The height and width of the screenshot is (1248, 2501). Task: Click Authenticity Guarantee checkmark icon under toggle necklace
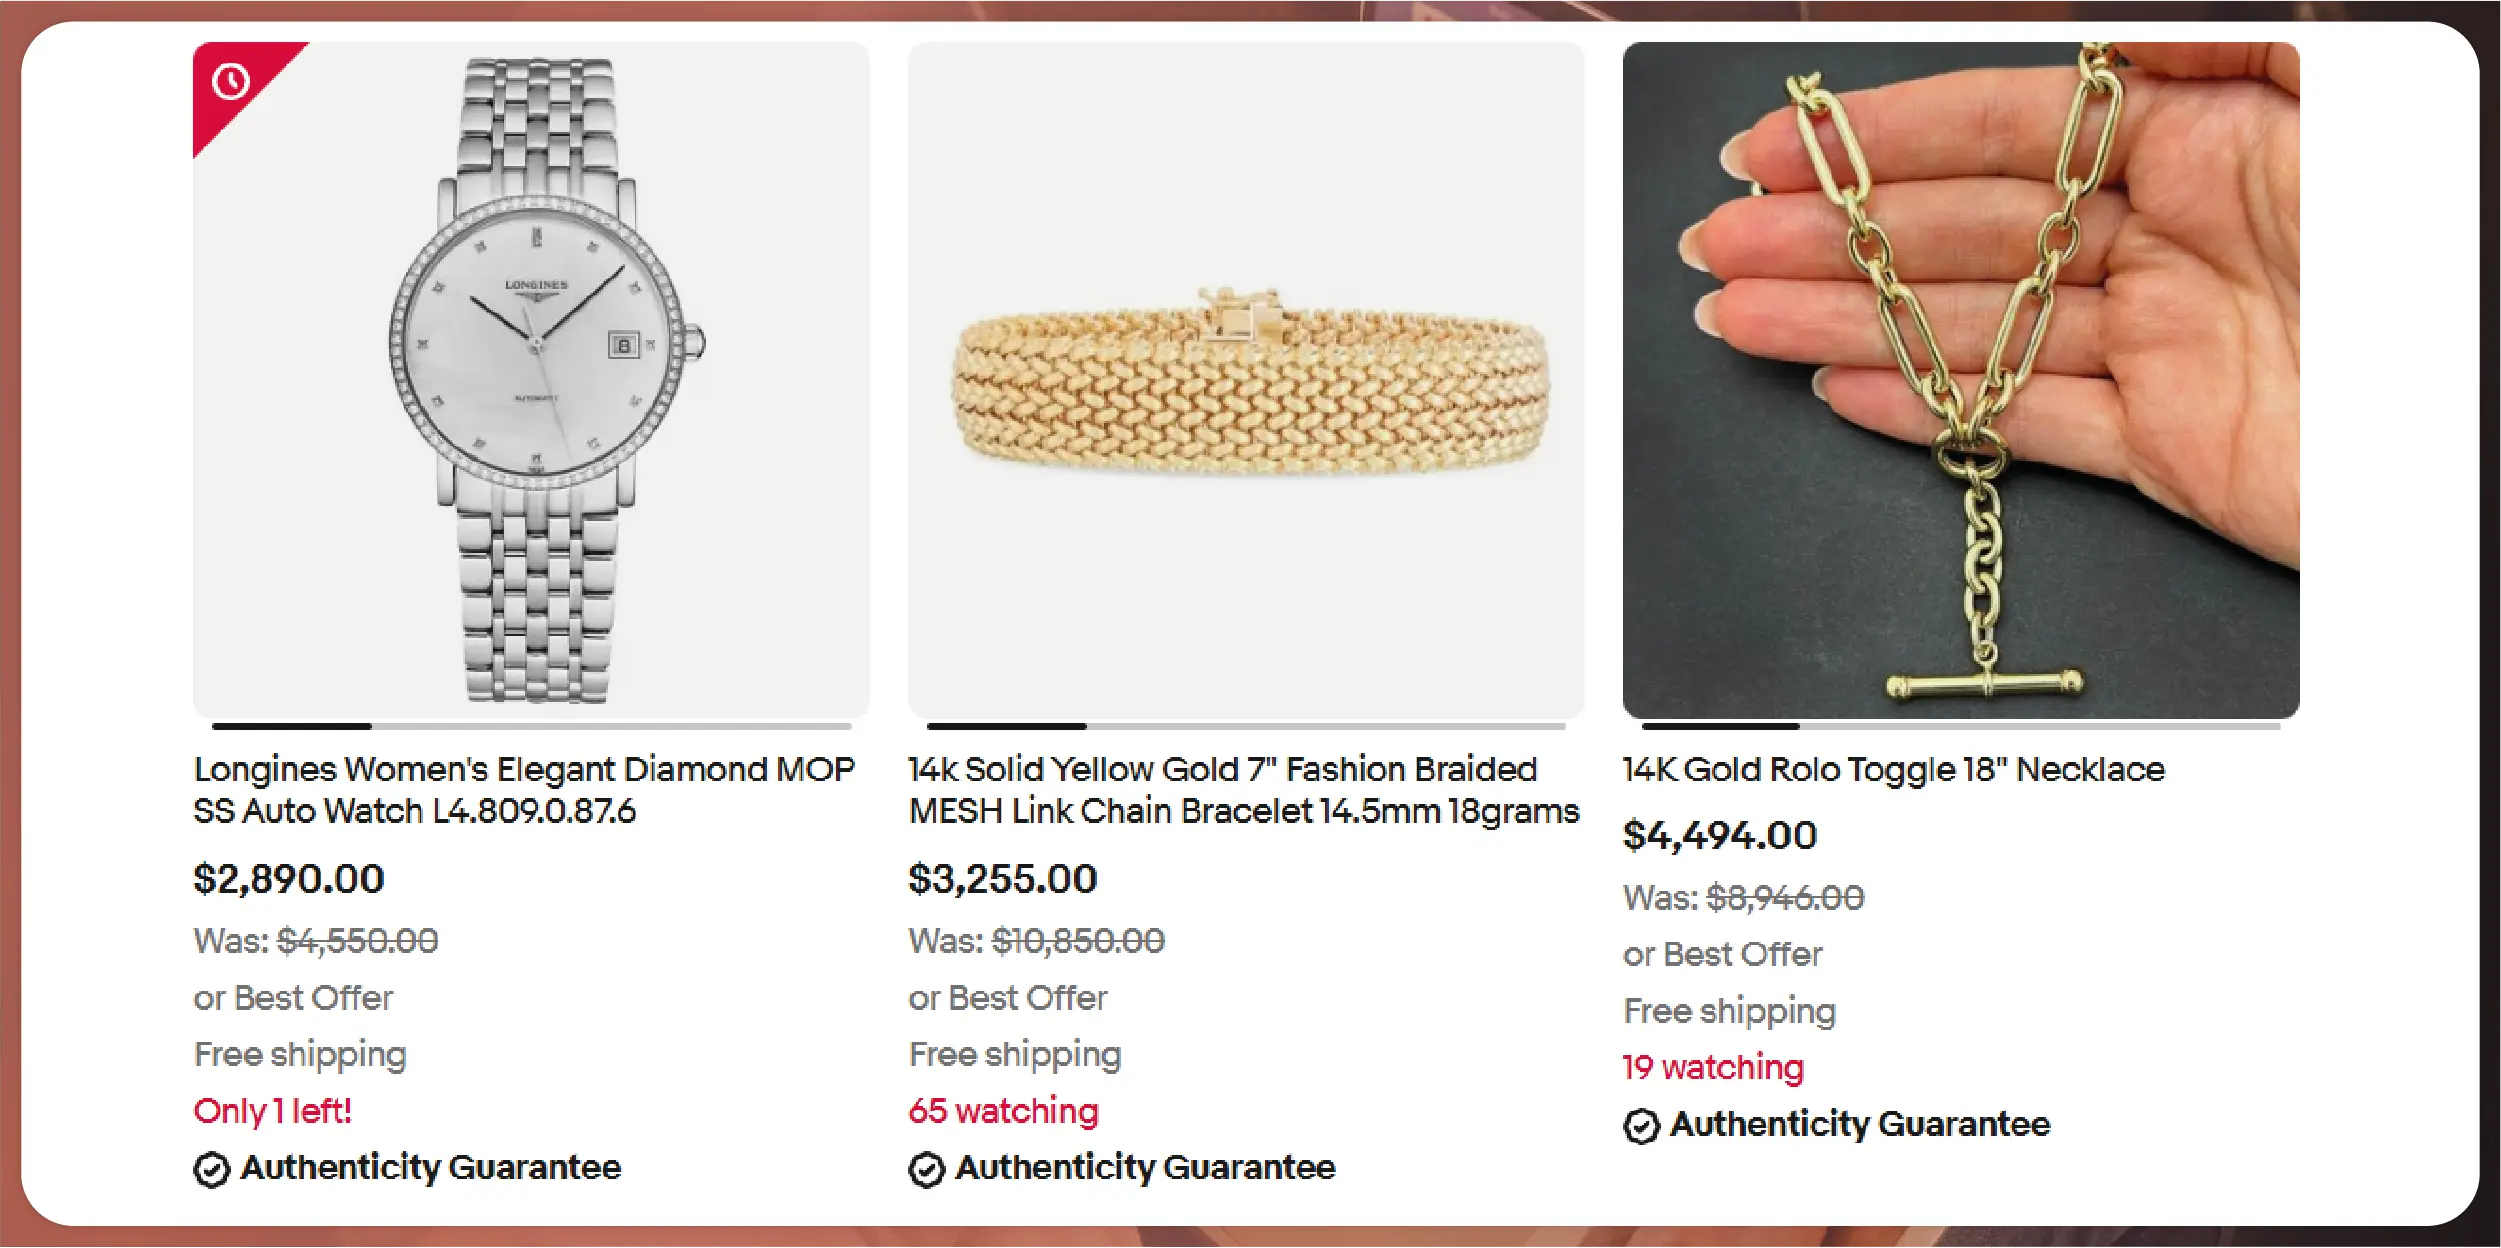pos(1641,1126)
